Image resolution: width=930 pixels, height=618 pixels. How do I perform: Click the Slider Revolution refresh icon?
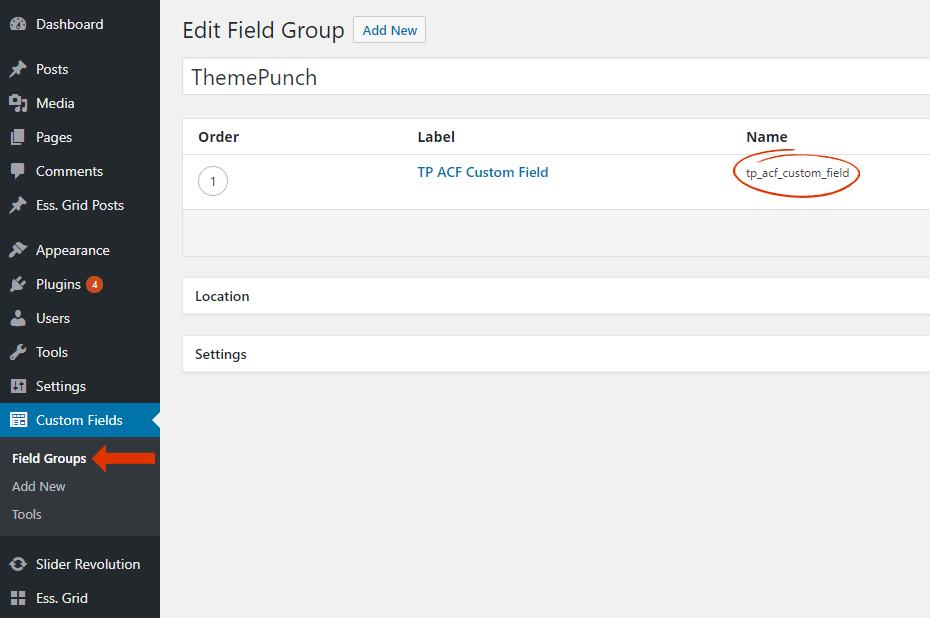[18, 564]
